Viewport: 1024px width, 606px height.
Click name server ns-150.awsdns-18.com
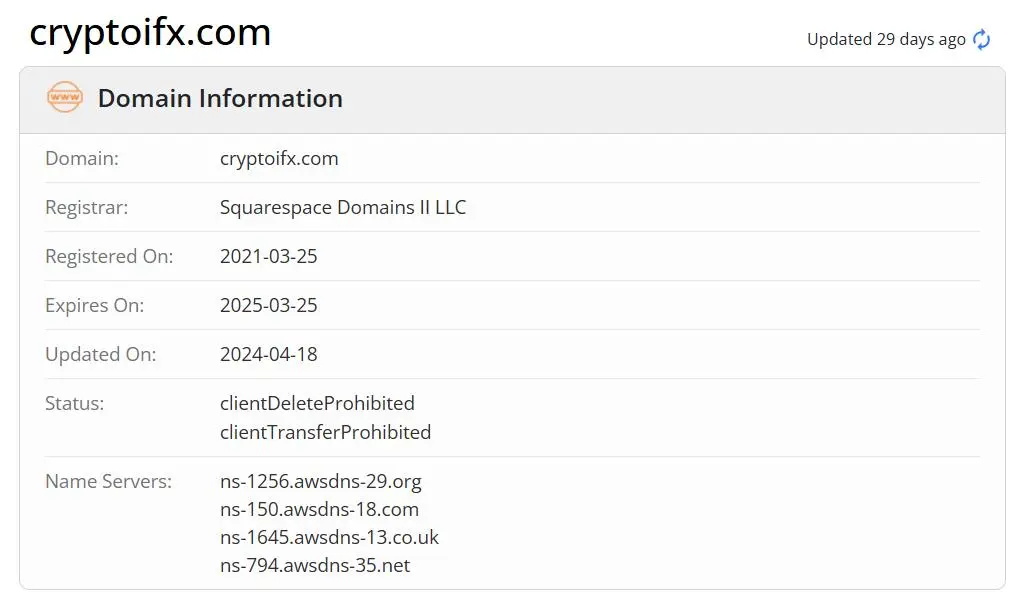[319, 509]
